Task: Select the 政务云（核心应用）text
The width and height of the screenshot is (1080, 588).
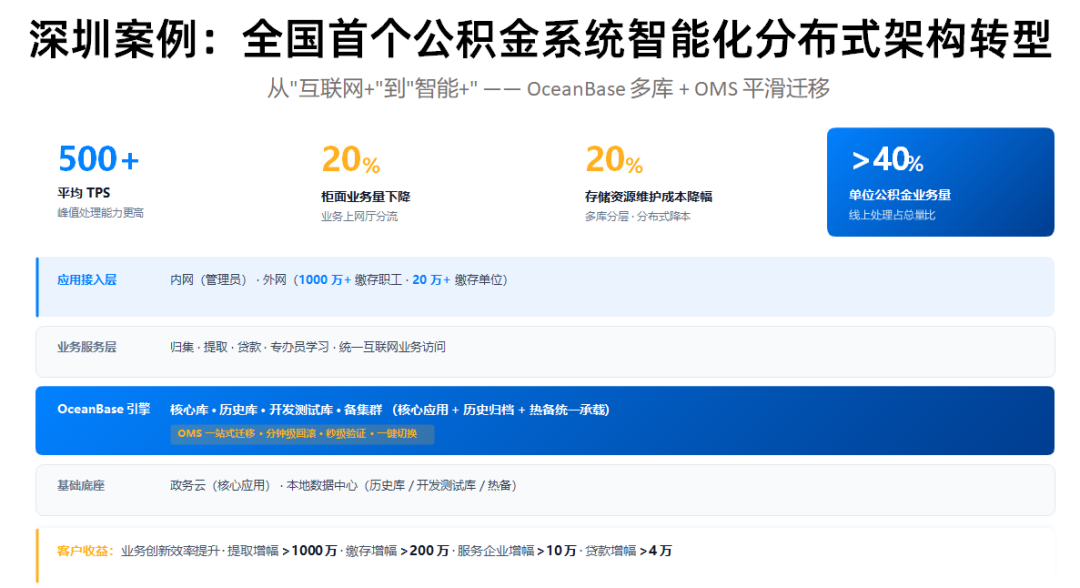Action: [x=220, y=485]
